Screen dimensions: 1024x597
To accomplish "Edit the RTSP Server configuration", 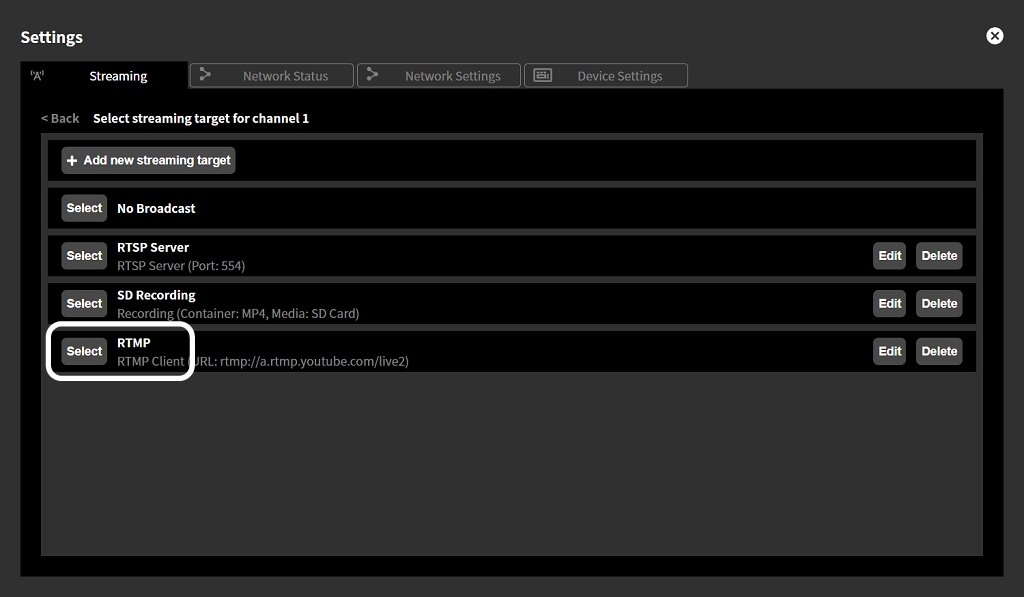I will pyautogui.click(x=888, y=255).
